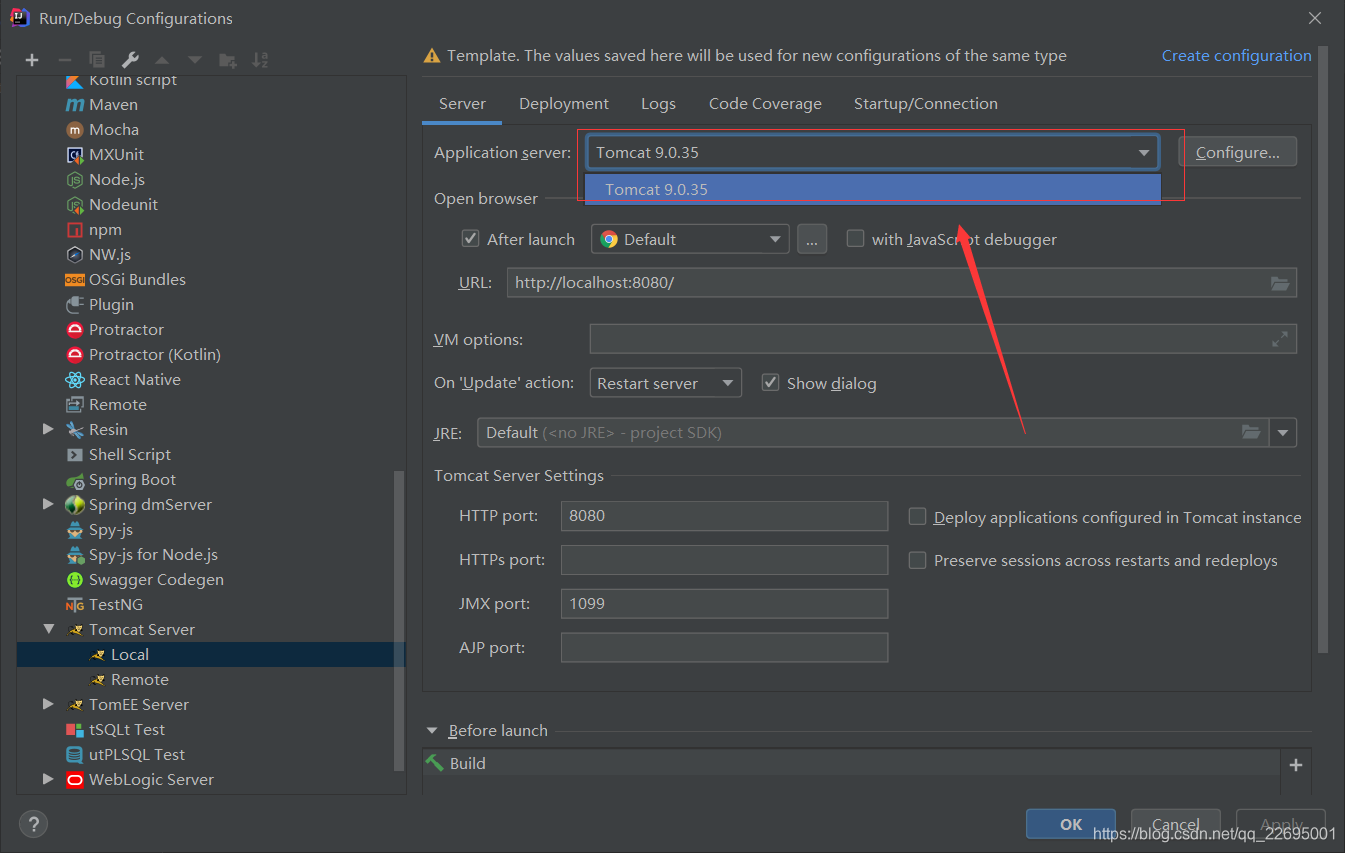This screenshot has height=853, width=1345.
Task: Click the plus icon in Before launch
Action: click(x=1296, y=765)
